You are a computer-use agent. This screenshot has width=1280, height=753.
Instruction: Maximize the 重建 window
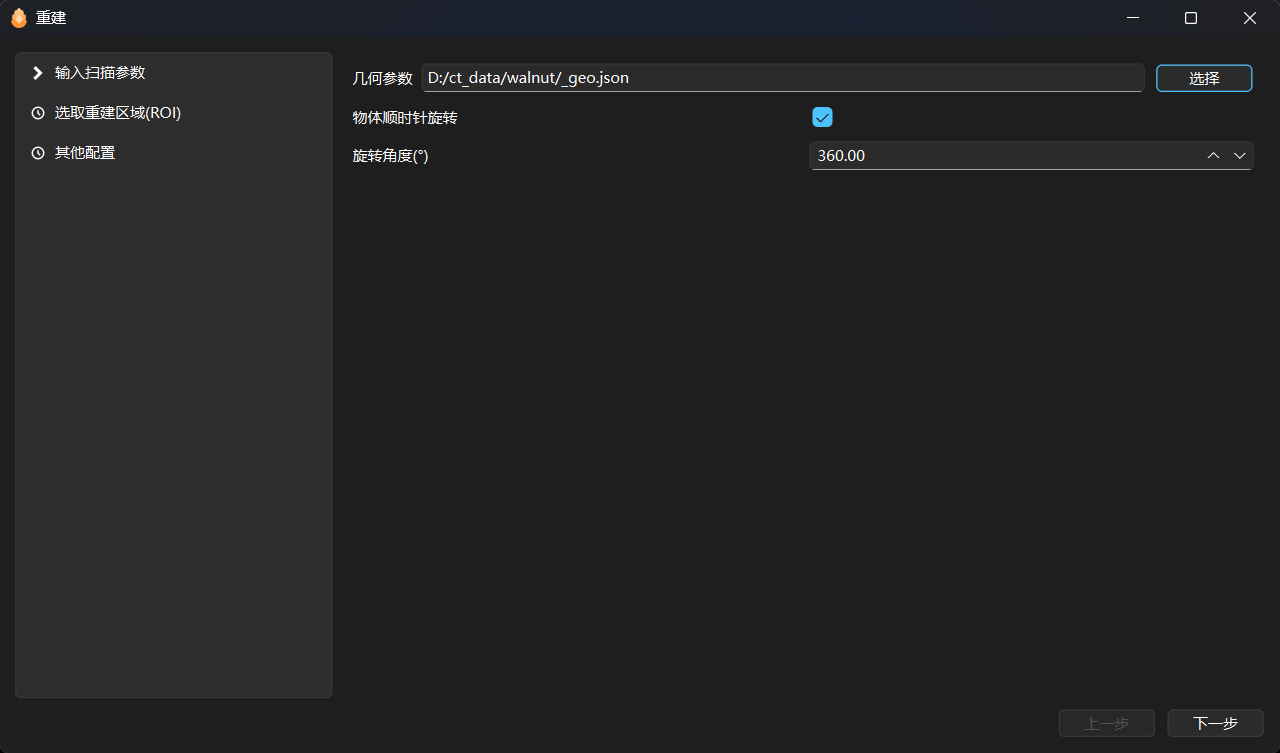click(x=1191, y=18)
